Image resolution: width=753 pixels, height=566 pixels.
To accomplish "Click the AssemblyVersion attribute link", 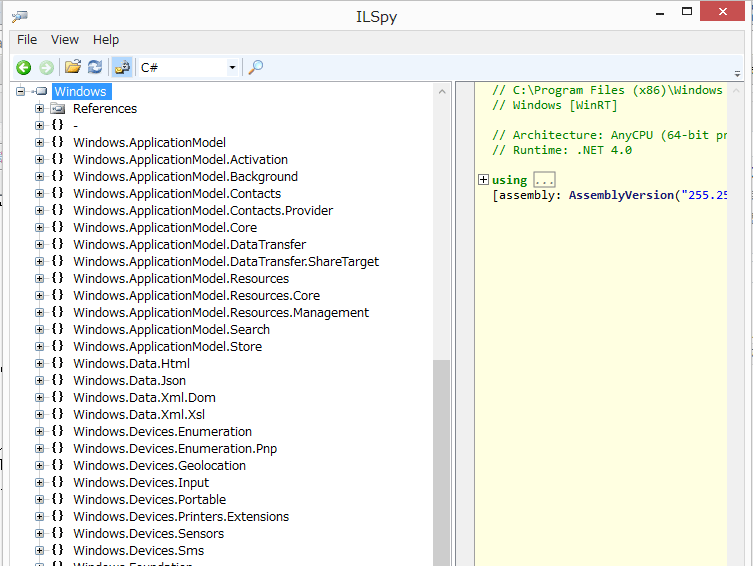I will point(621,195).
